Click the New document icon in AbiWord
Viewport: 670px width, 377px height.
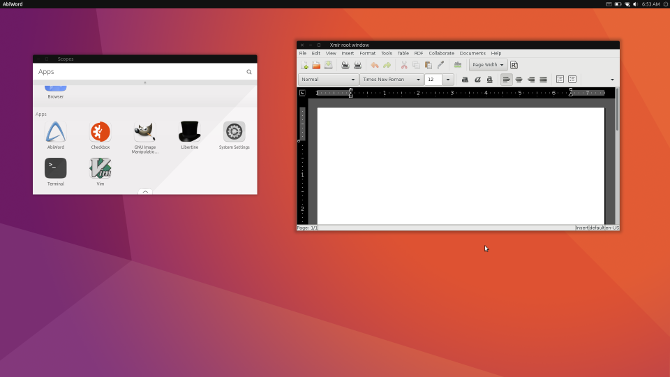pyautogui.click(x=305, y=65)
